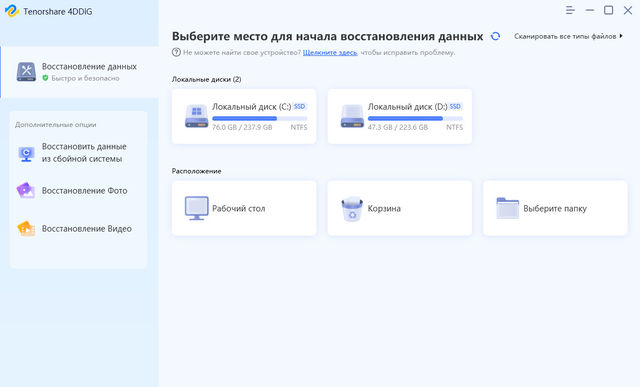This screenshot has height=387, width=640.
Task: Open the hamburger menu in title bar
Action: [x=570, y=10]
